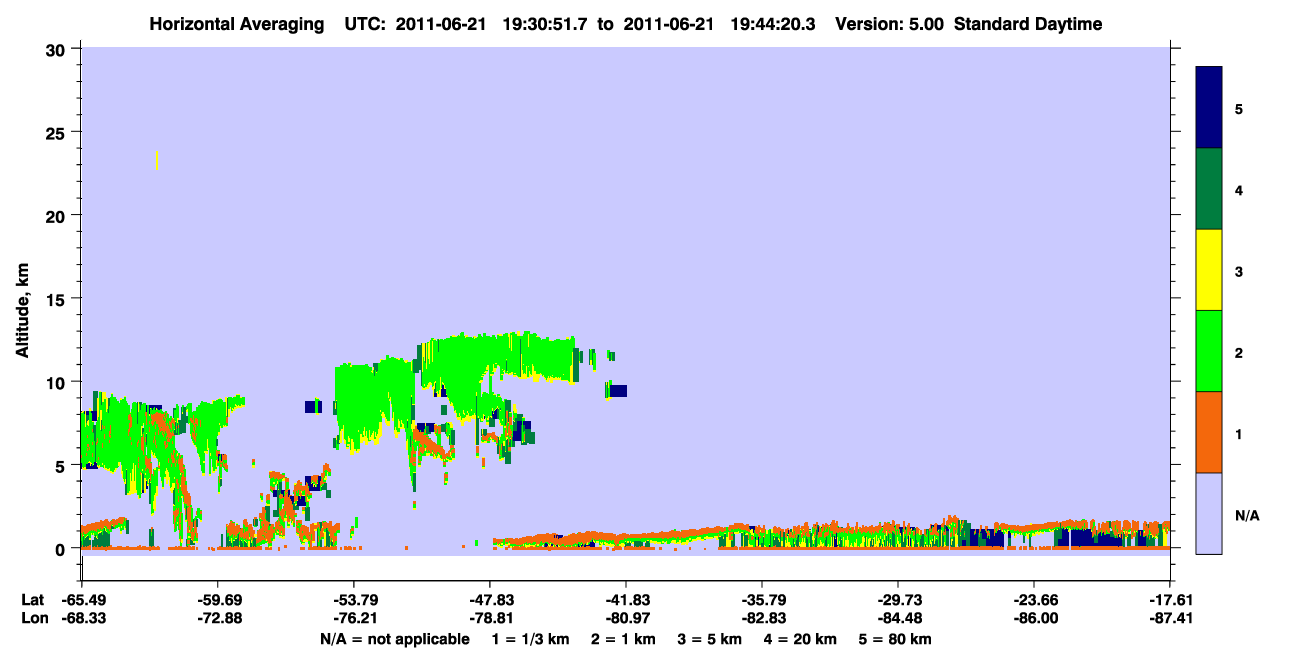The image size is (1300, 667).
Task: Click '3 = 5 km' legend text
Action: coord(709,639)
